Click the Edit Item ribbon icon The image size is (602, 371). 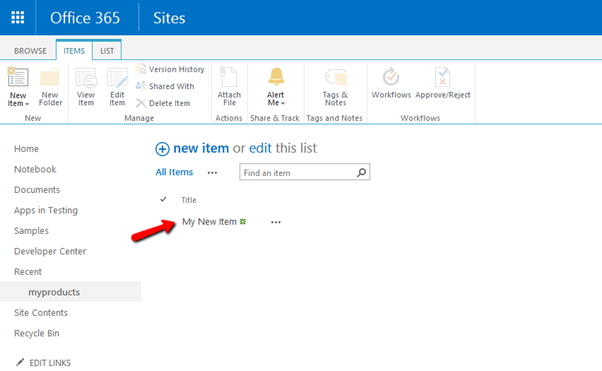coord(117,78)
